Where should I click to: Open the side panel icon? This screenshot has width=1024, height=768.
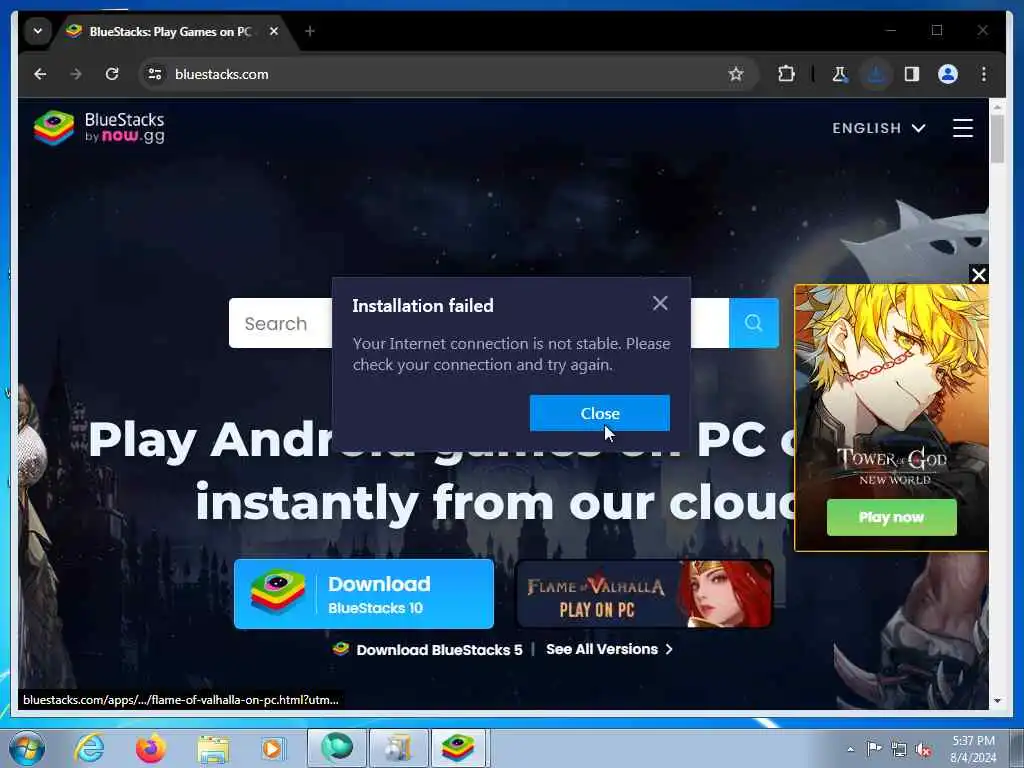pyautogui.click(x=912, y=74)
